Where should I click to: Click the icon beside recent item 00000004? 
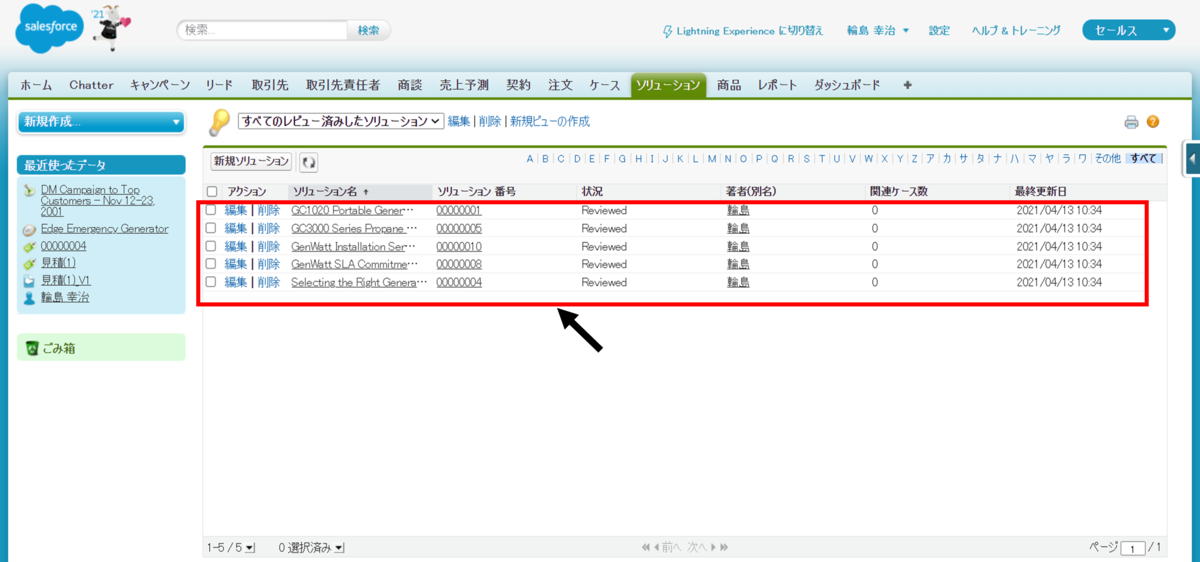pos(30,247)
